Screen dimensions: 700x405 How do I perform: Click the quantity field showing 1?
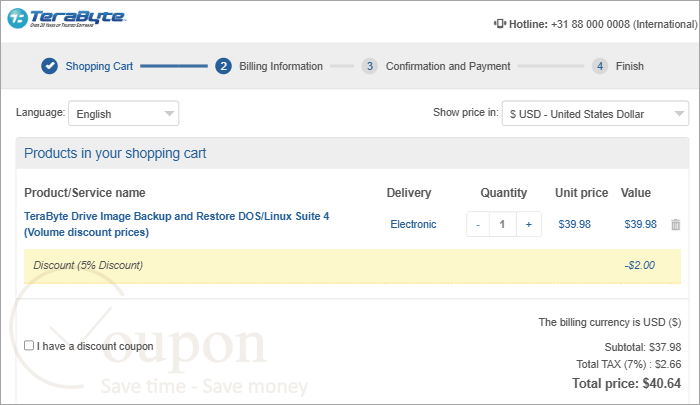(503, 224)
